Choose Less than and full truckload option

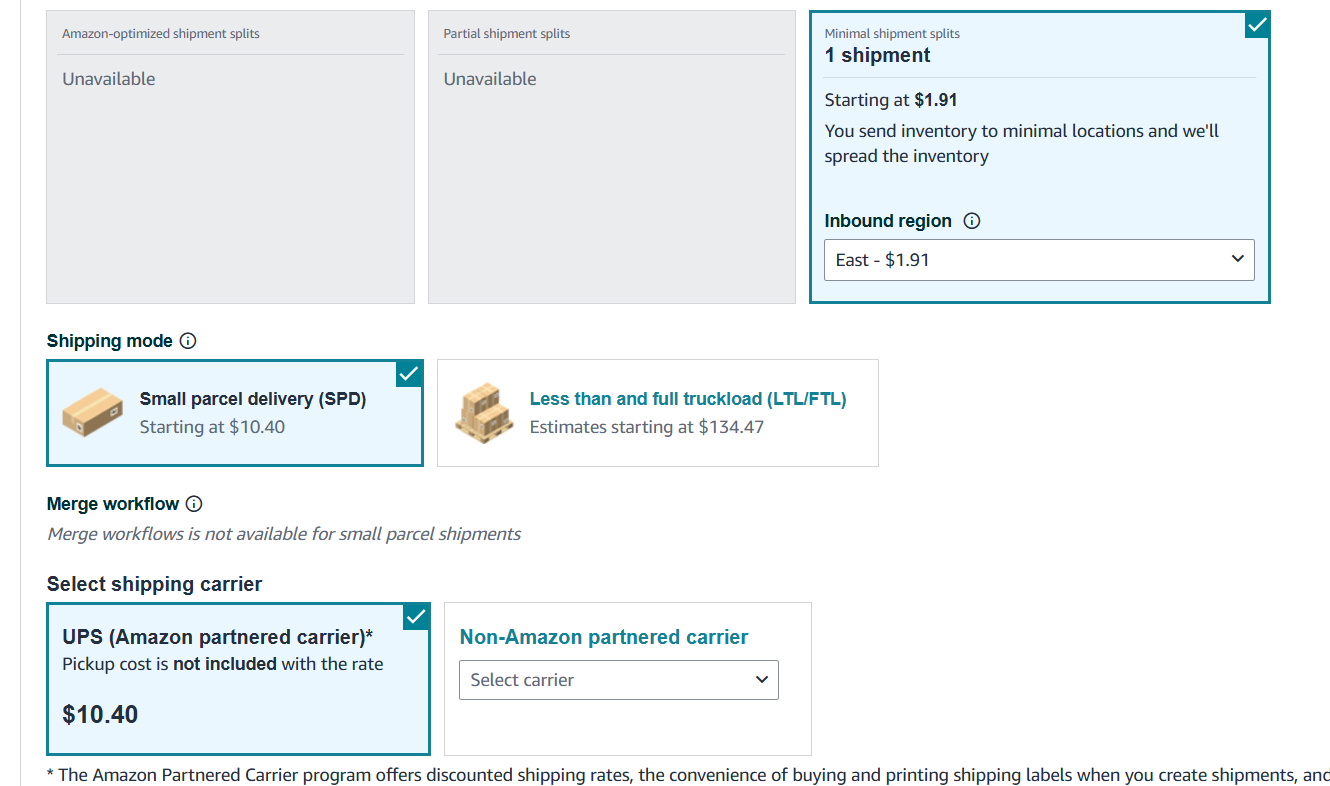tap(658, 413)
